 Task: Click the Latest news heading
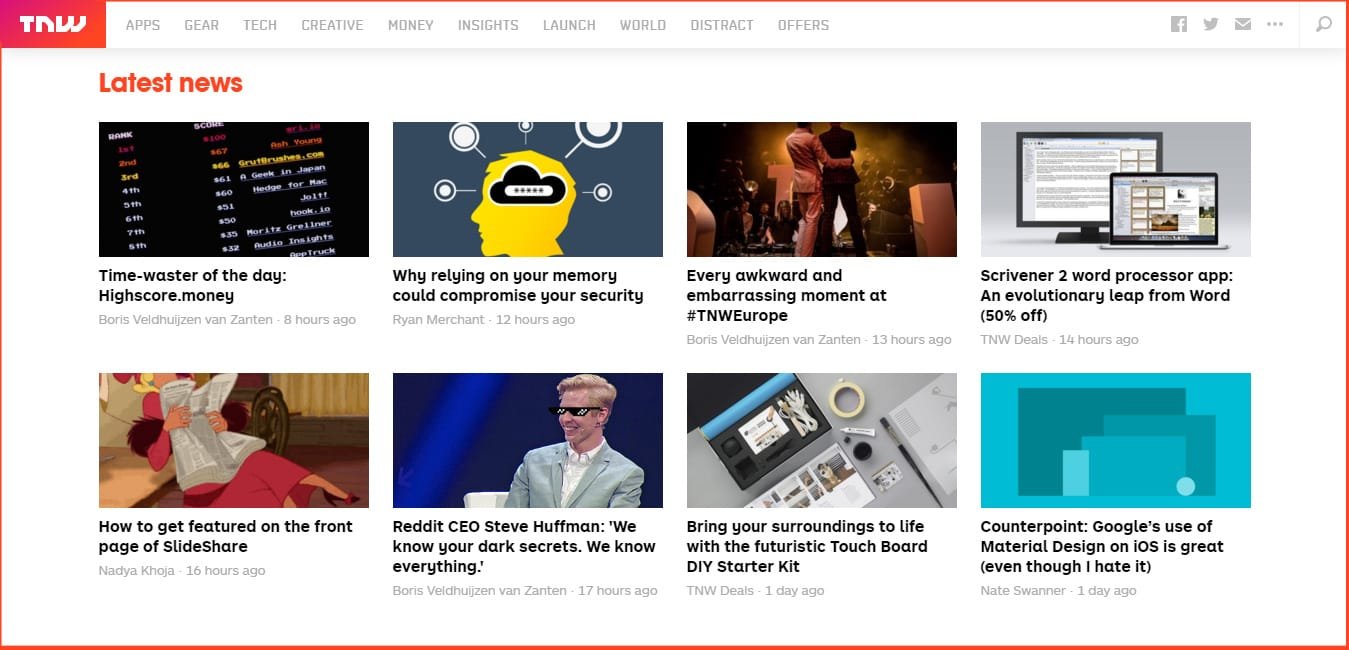[x=171, y=83]
